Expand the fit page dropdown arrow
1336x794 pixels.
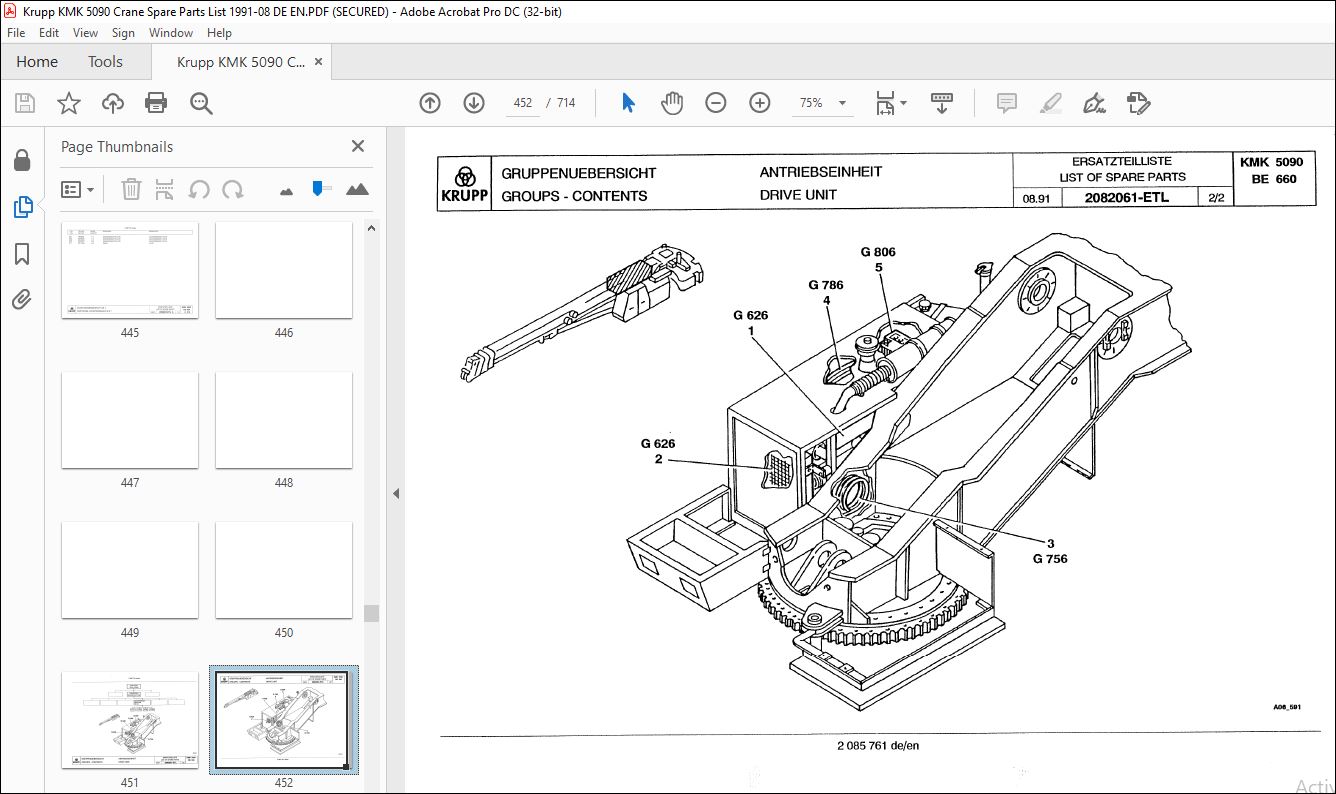click(x=904, y=102)
